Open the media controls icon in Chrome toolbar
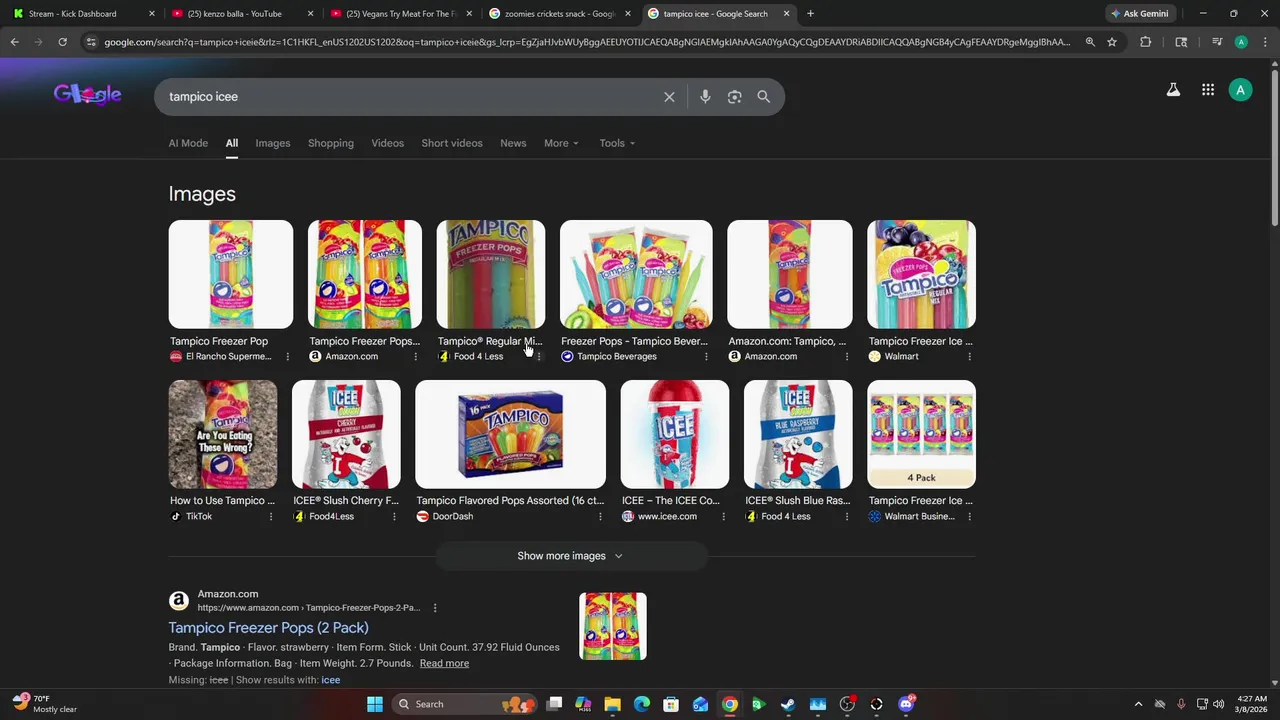This screenshot has width=1280, height=720. [1217, 42]
